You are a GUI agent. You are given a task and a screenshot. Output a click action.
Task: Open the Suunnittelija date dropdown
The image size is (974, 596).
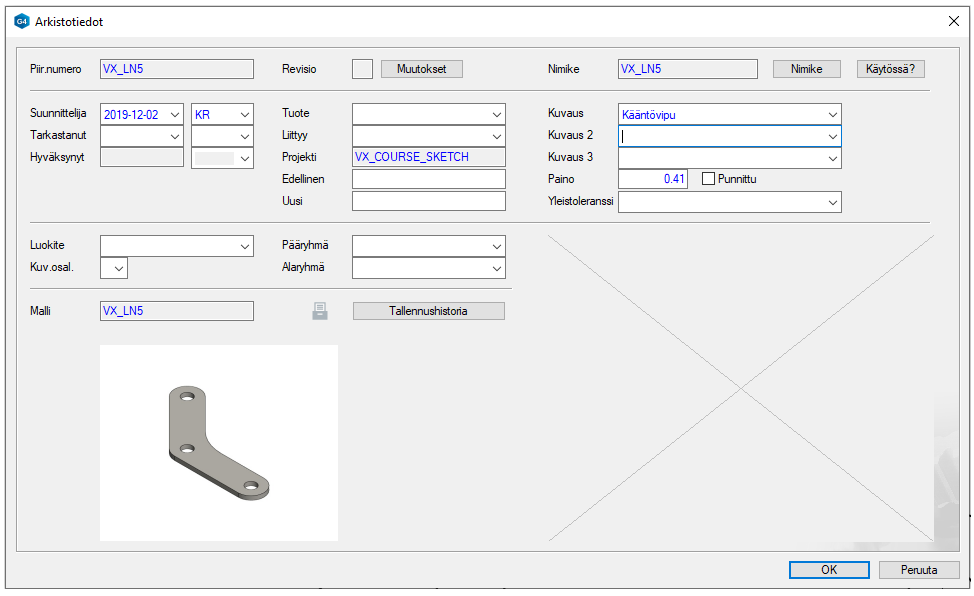(x=175, y=115)
